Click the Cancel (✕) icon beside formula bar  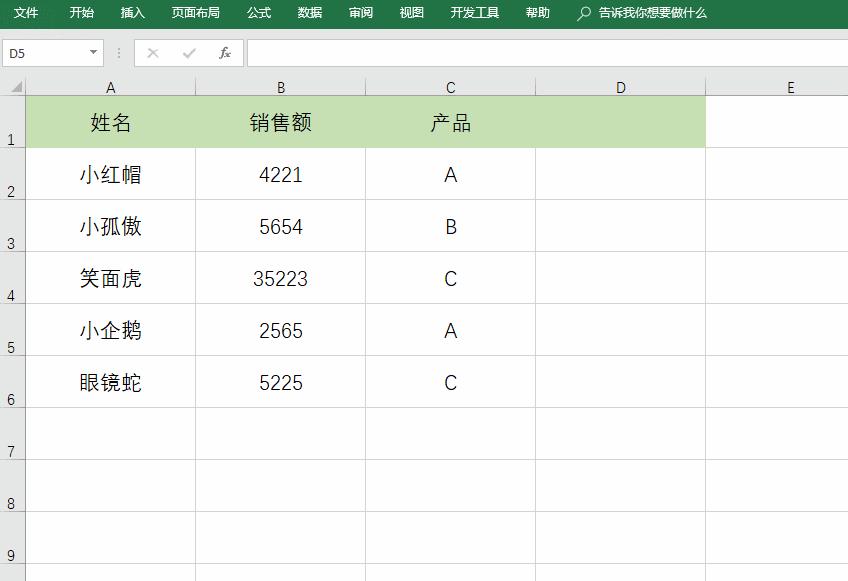click(152, 53)
